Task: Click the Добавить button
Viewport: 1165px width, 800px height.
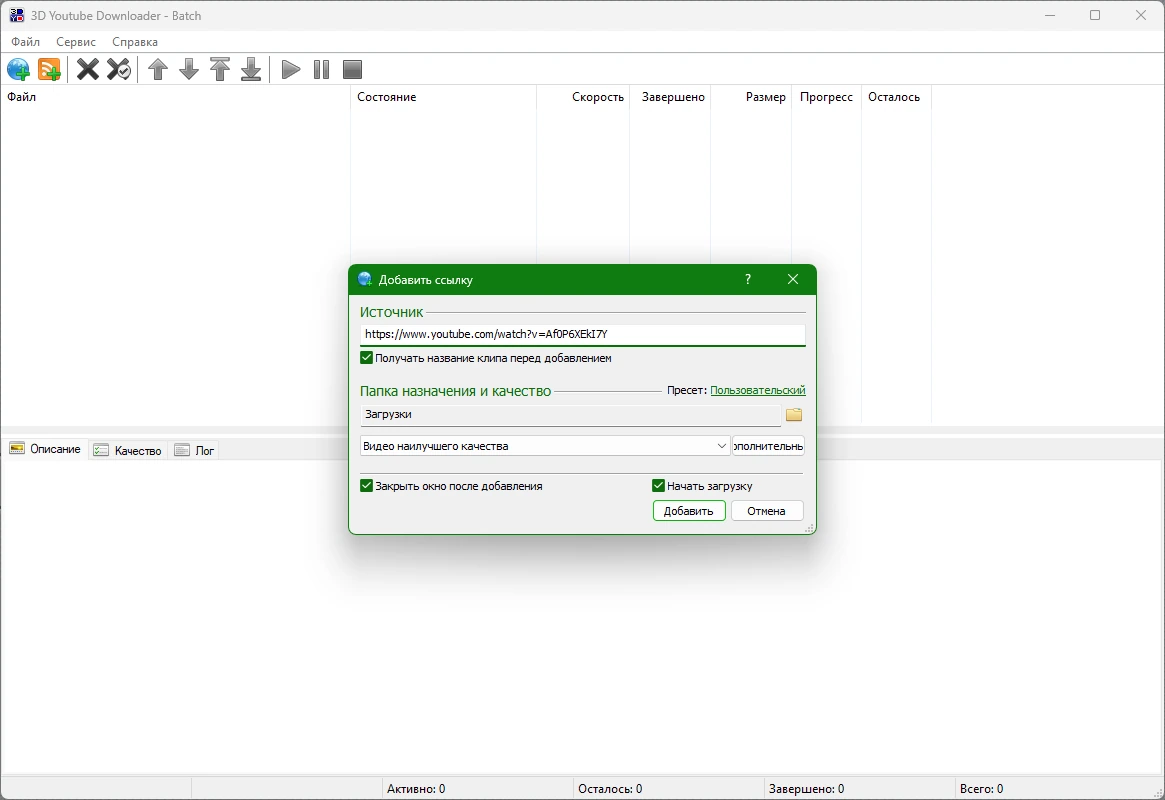Action: tap(689, 511)
